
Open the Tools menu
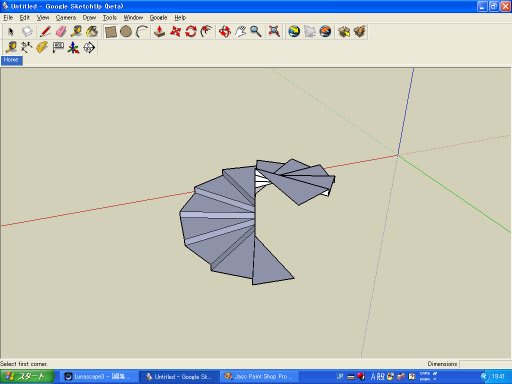(109, 18)
